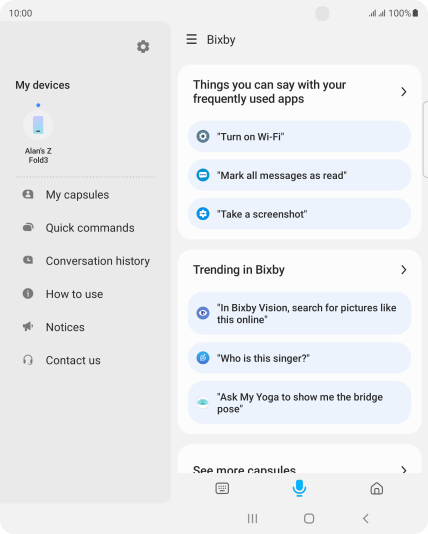Tap the Android back navigation arrow
Screen dimensions: 428x534
point(366,518)
